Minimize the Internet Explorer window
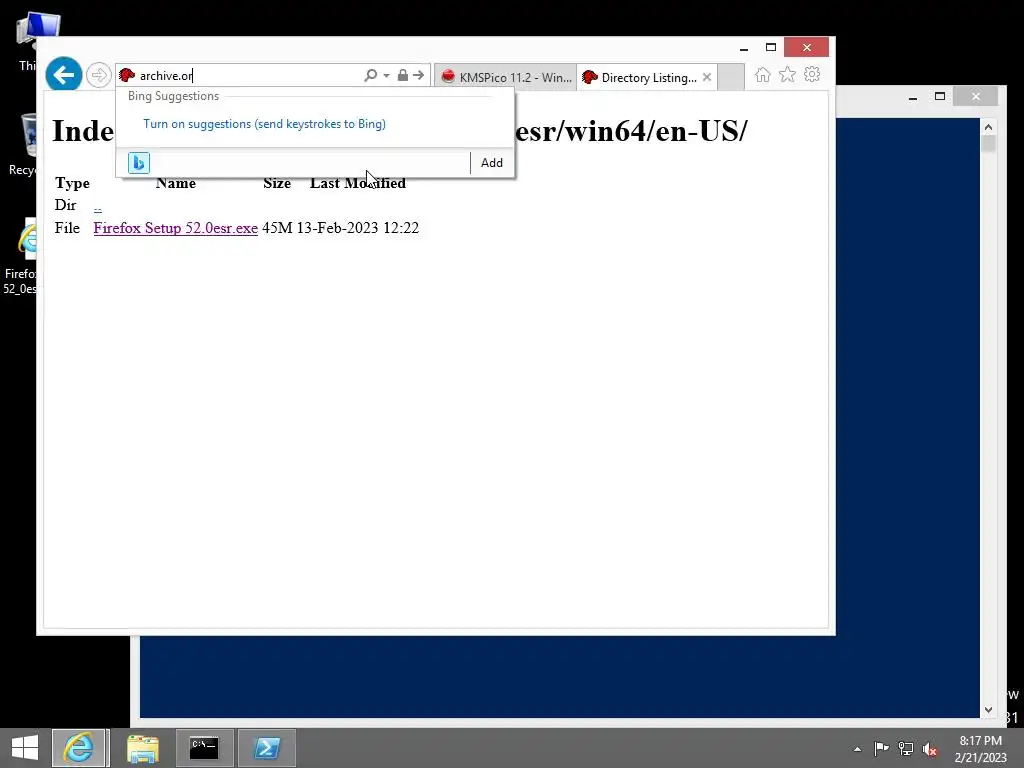Image resolution: width=1024 pixels, height=768 pixels. point(744,48)
